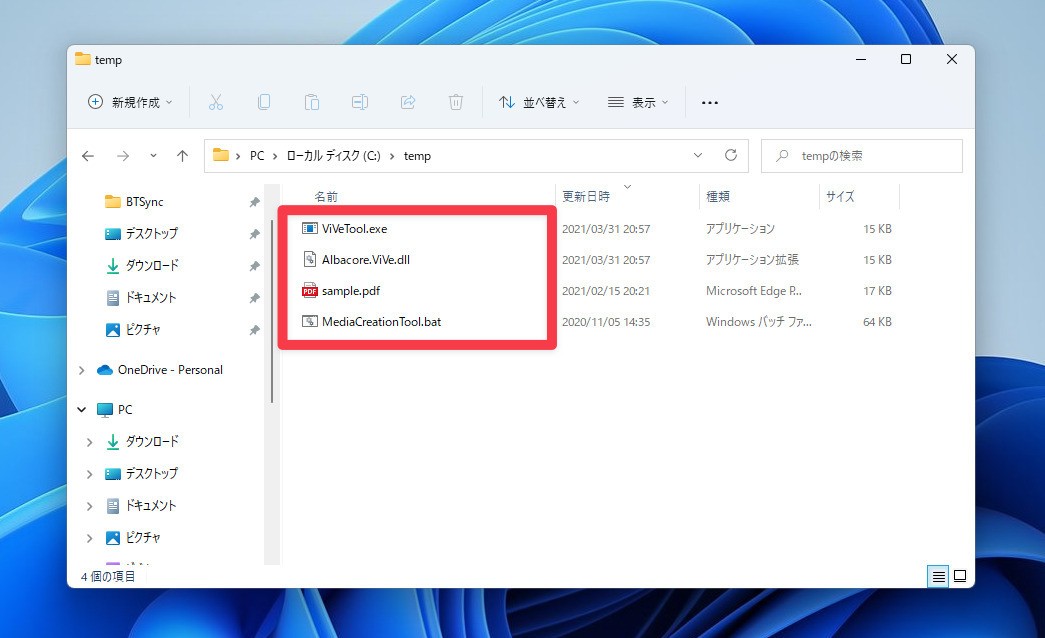1045x638 pixels.
Task: Click the sample.pdf PDF icon
Action: tap(309, 291)
